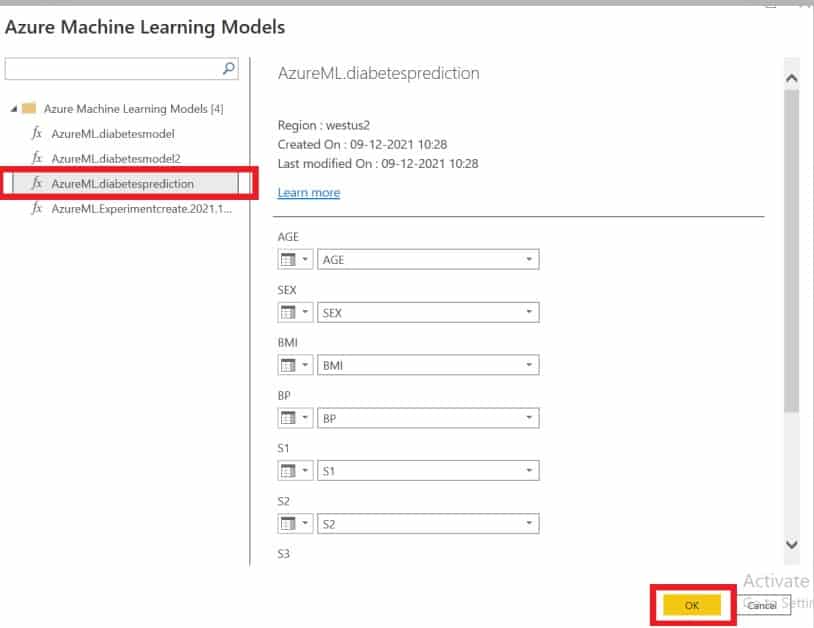The image size is (814, 628).
Task: Click the S3 parameter label
Action: 283,554
